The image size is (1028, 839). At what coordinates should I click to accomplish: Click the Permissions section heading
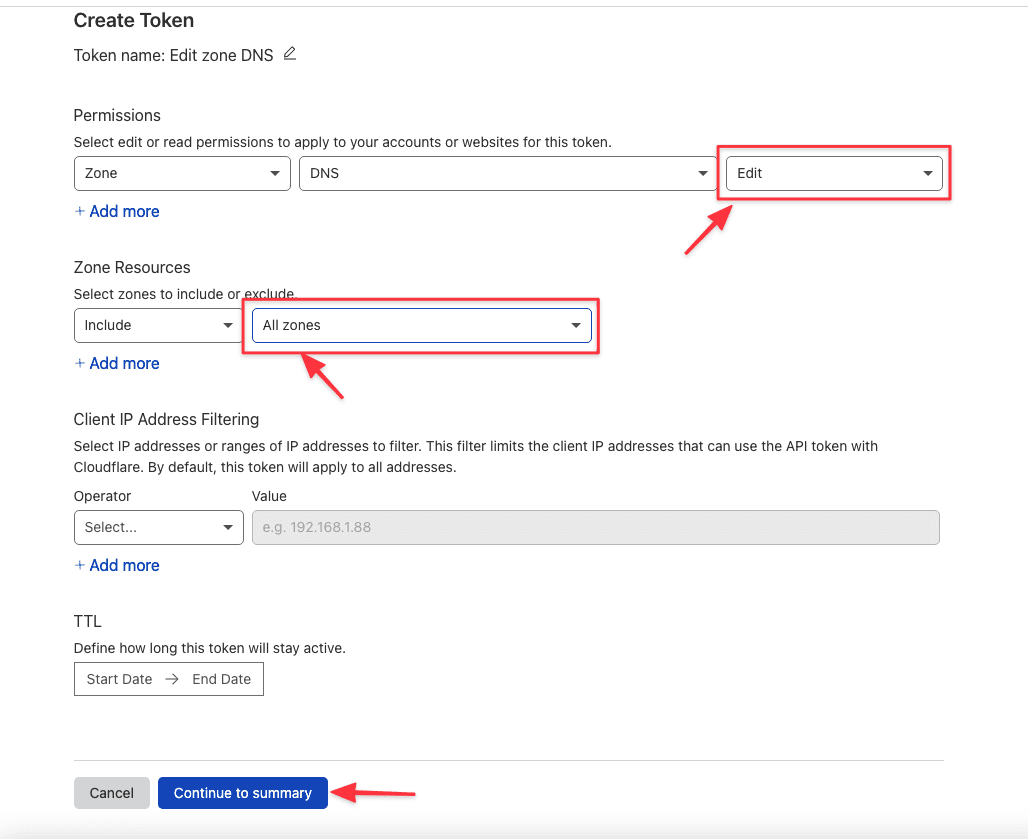pos(116,115)
